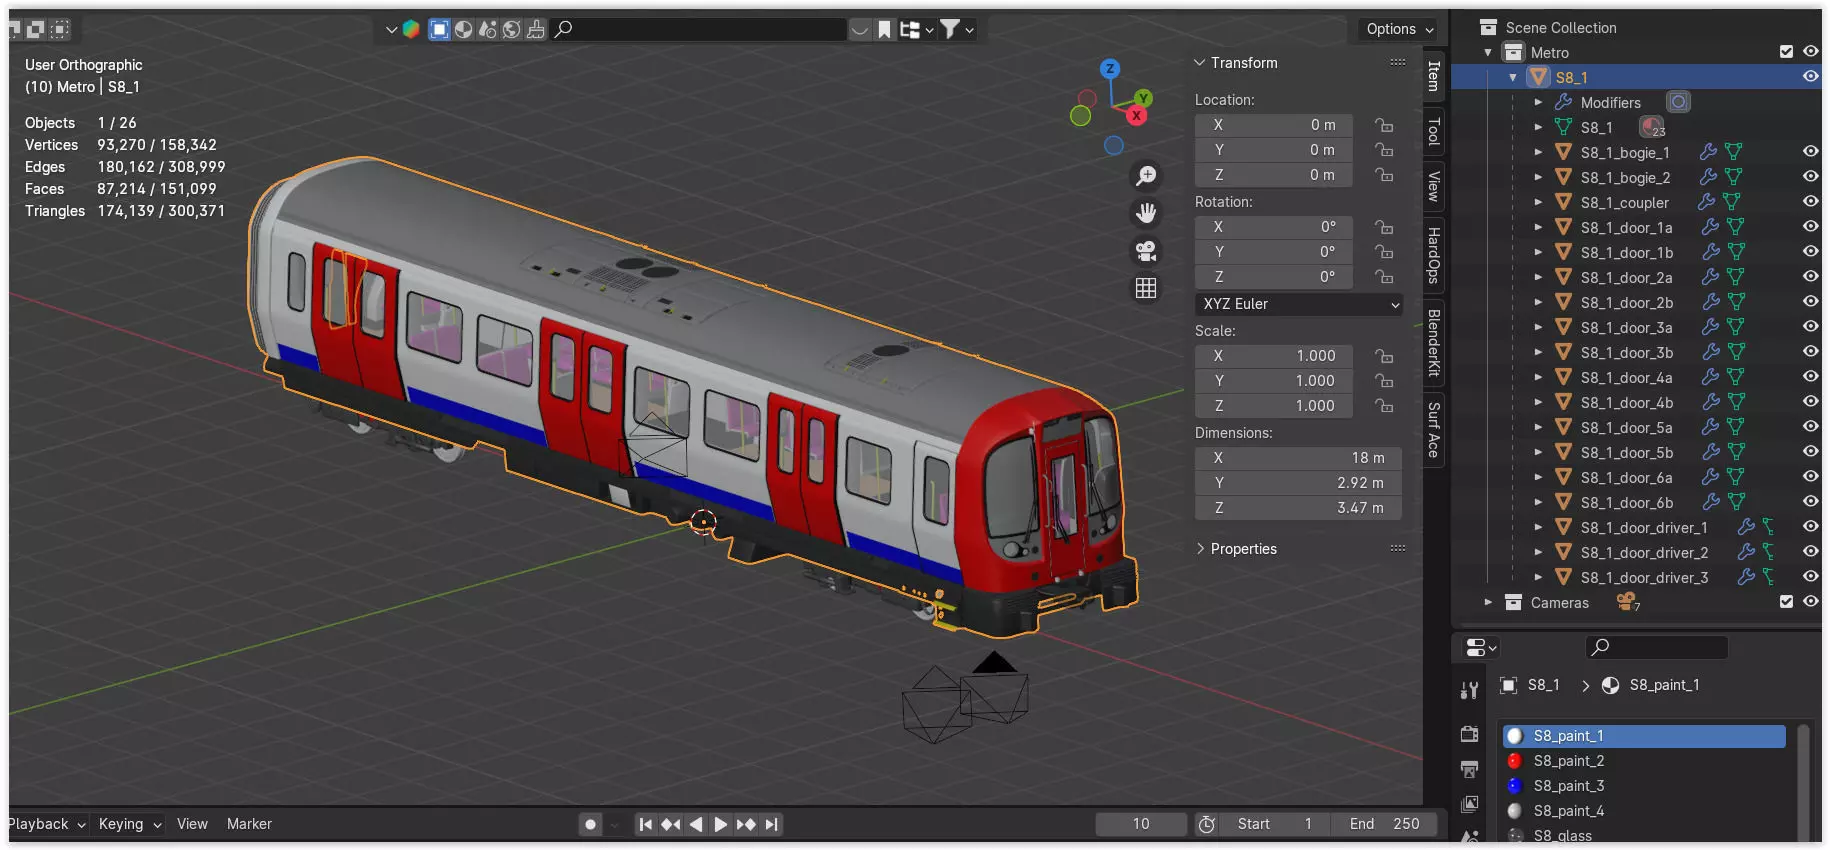
Task: Hide S8_1_door_1a with its eye icon
Action: (x=1810, y=227)
